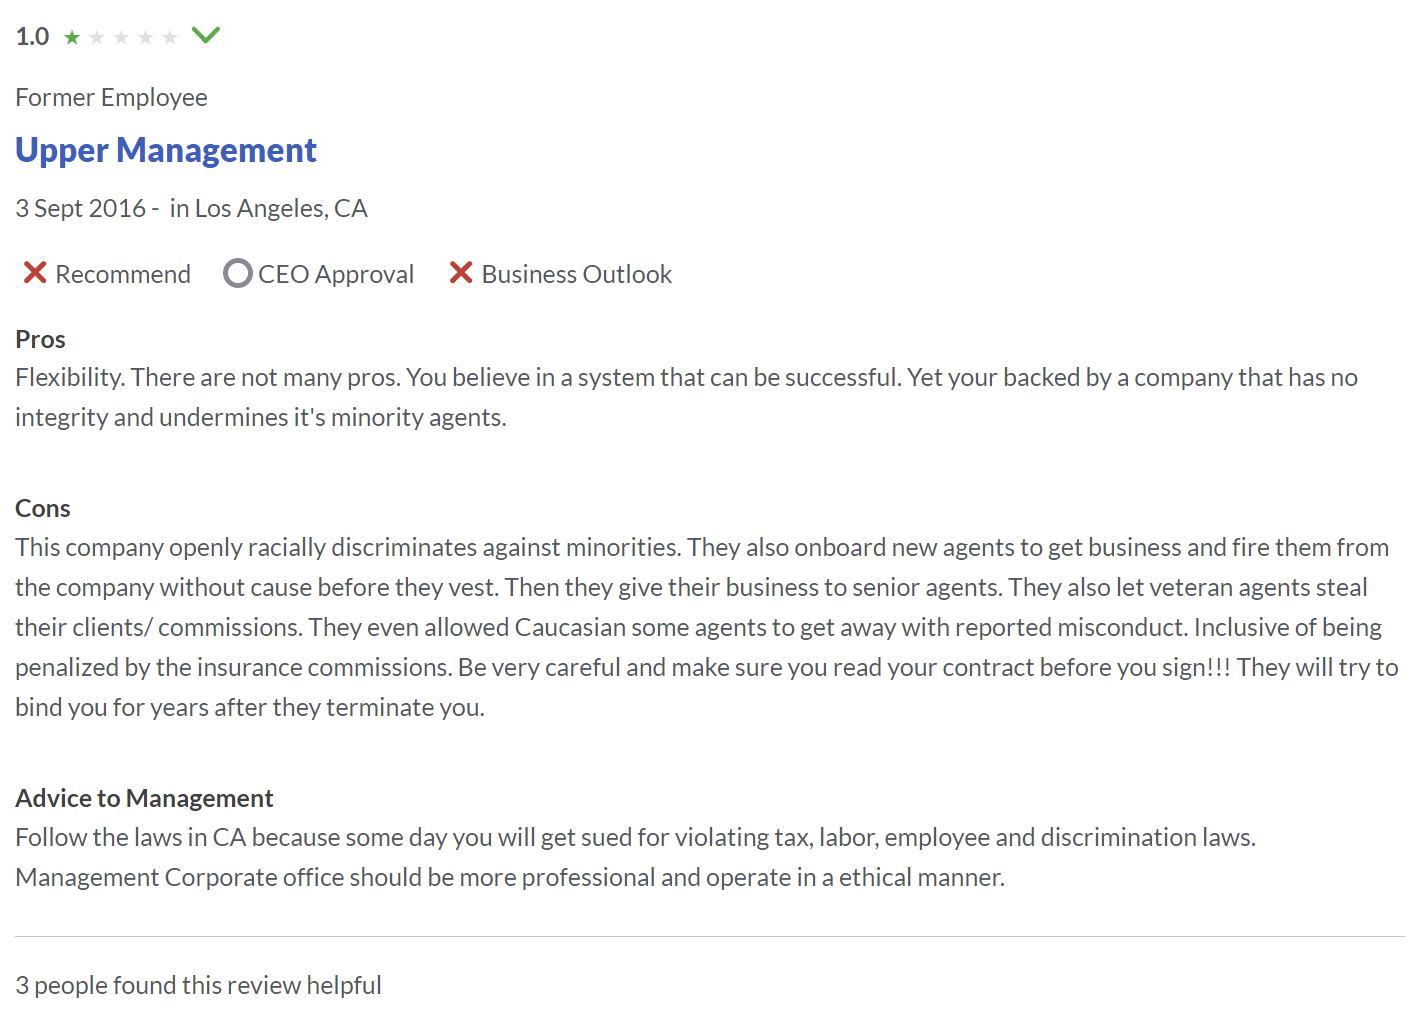Click the fourth gray rating star

pyautogui.click(x=146, y=38)
